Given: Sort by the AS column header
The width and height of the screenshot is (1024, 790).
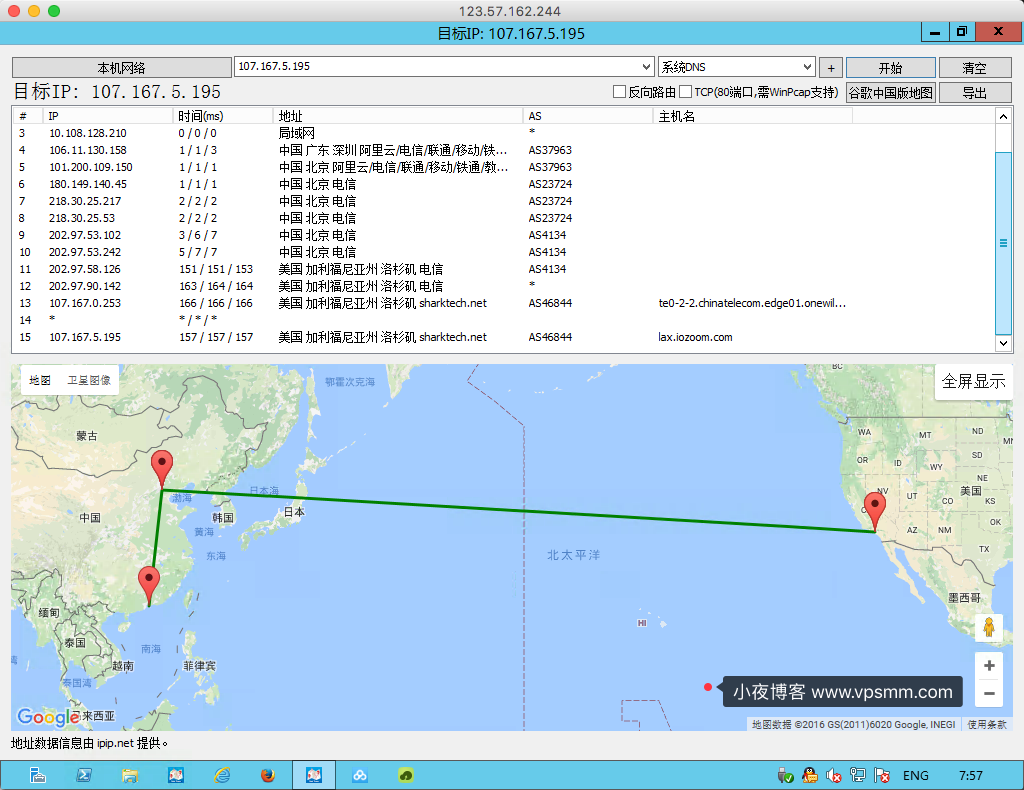Looking at the screenshot, I should click(x=588, y=116).
